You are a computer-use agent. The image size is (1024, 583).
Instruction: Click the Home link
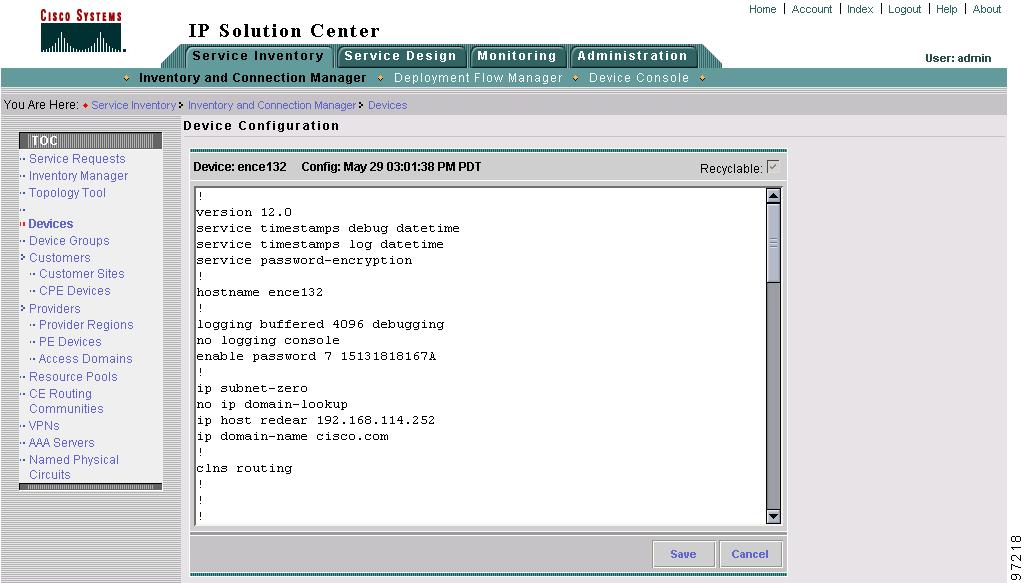(762, 9)
